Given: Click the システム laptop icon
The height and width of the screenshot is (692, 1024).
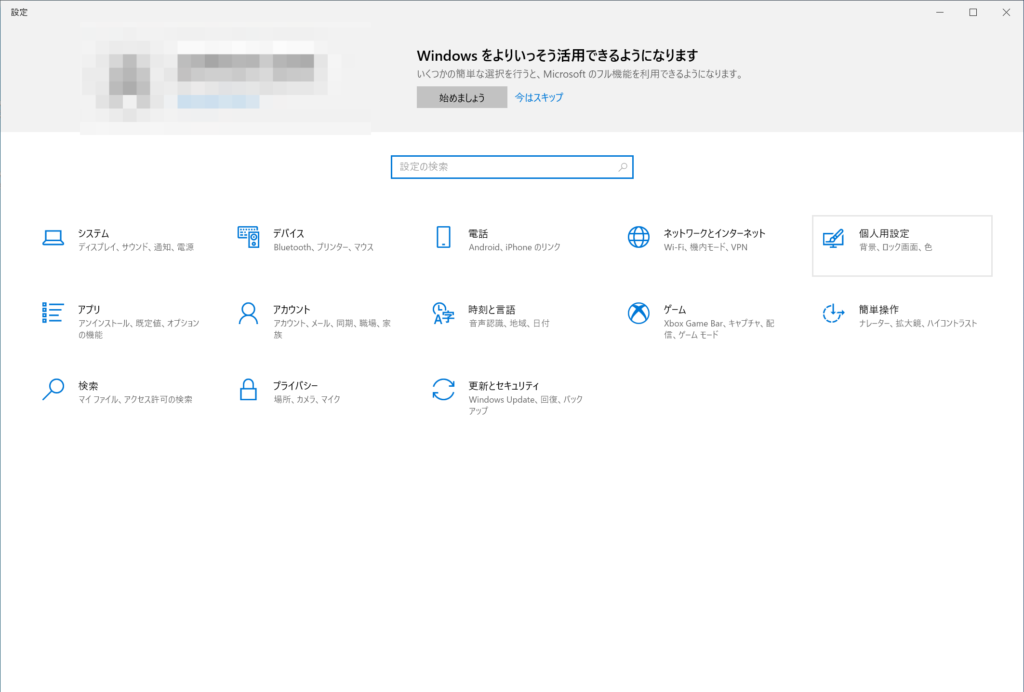Looking at the screenshot, I should [53, 238].
